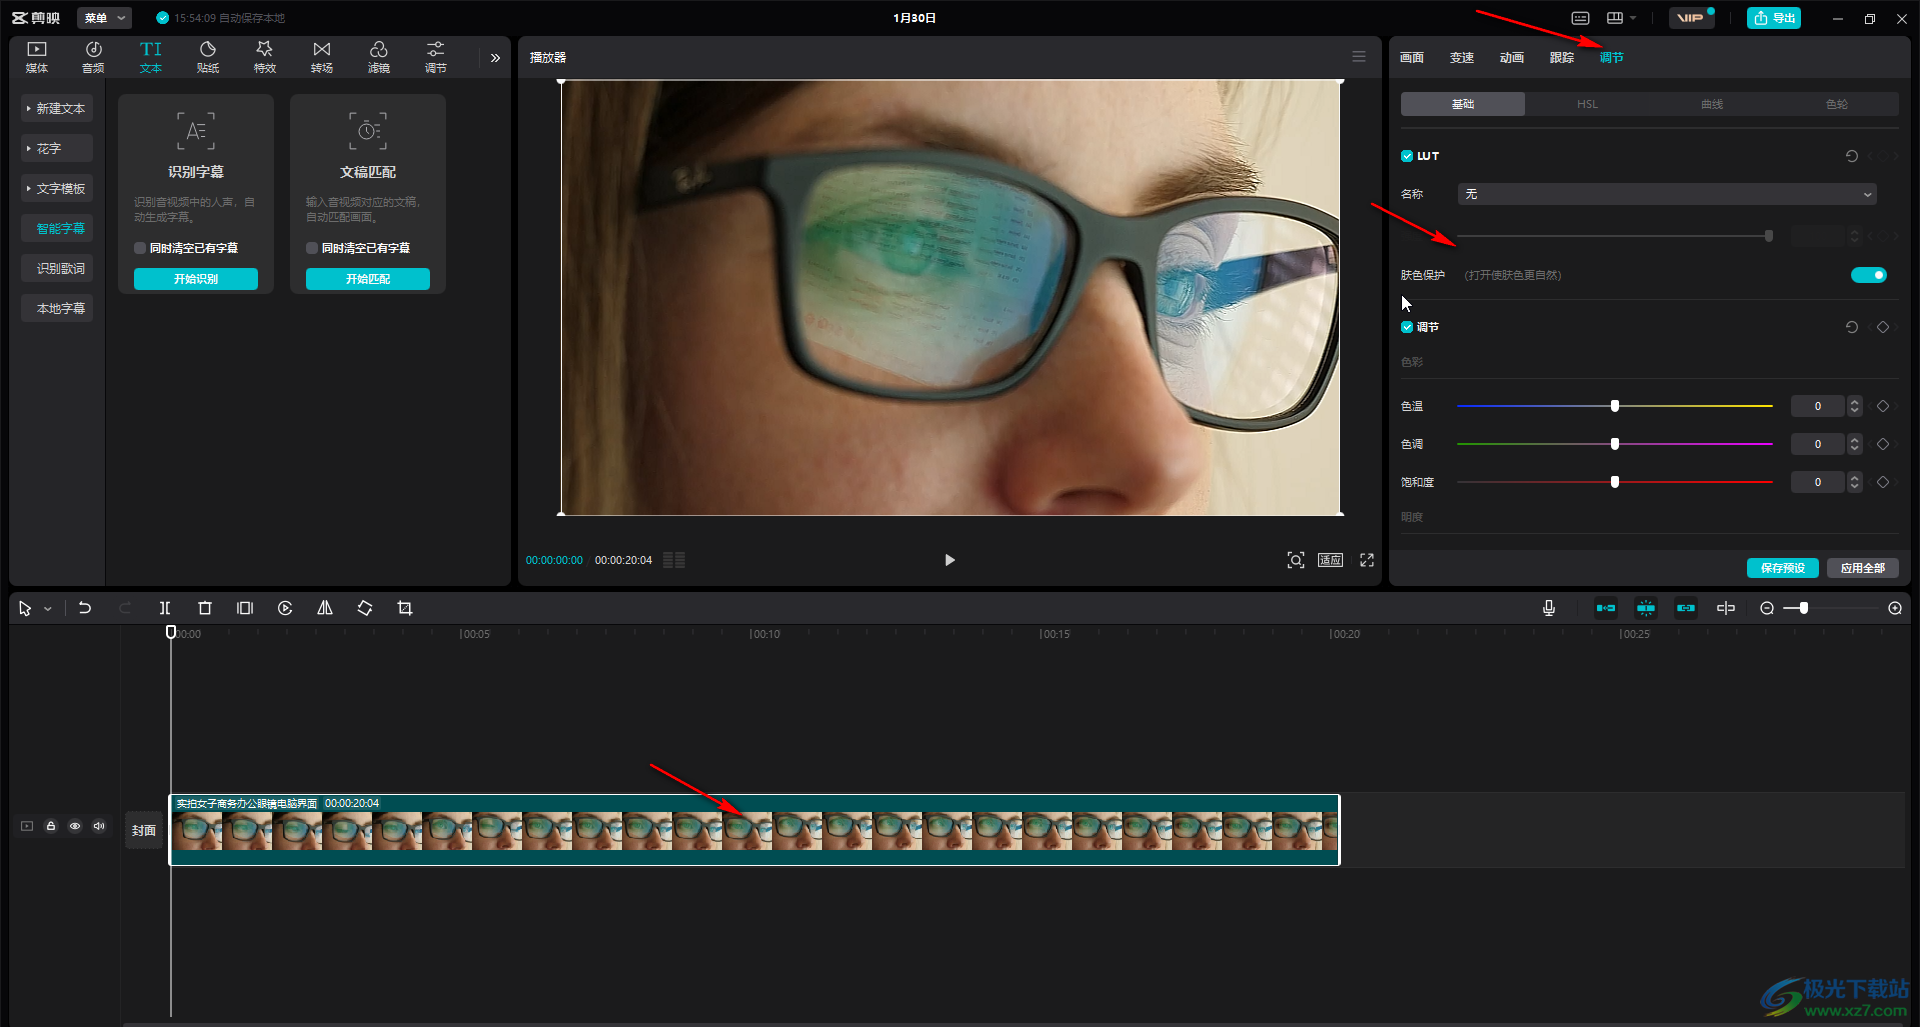This screenshot has height=1027, width=1920.
Task: Open the 转场 transitions panel
Action: pos(322,57)
